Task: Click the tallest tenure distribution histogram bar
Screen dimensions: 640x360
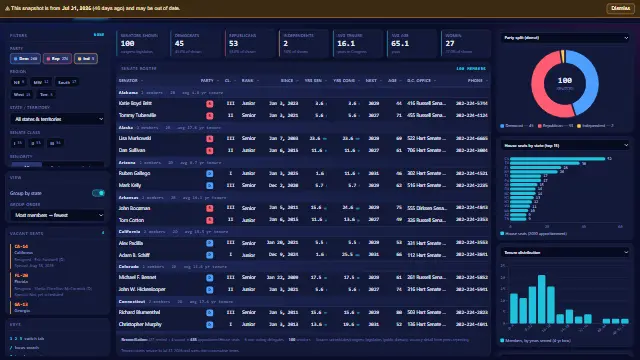Action: (542, 300)
